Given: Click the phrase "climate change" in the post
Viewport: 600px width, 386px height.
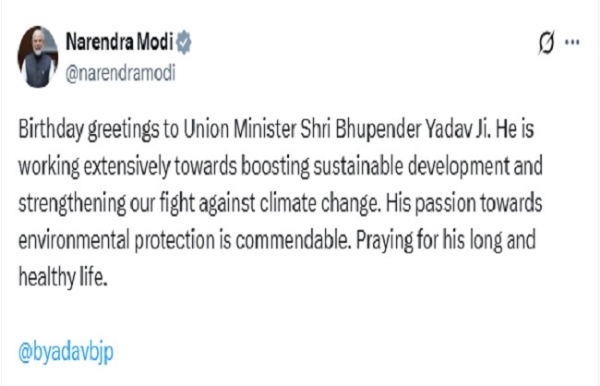Looking at the screenshot, I should coord(320,204).
